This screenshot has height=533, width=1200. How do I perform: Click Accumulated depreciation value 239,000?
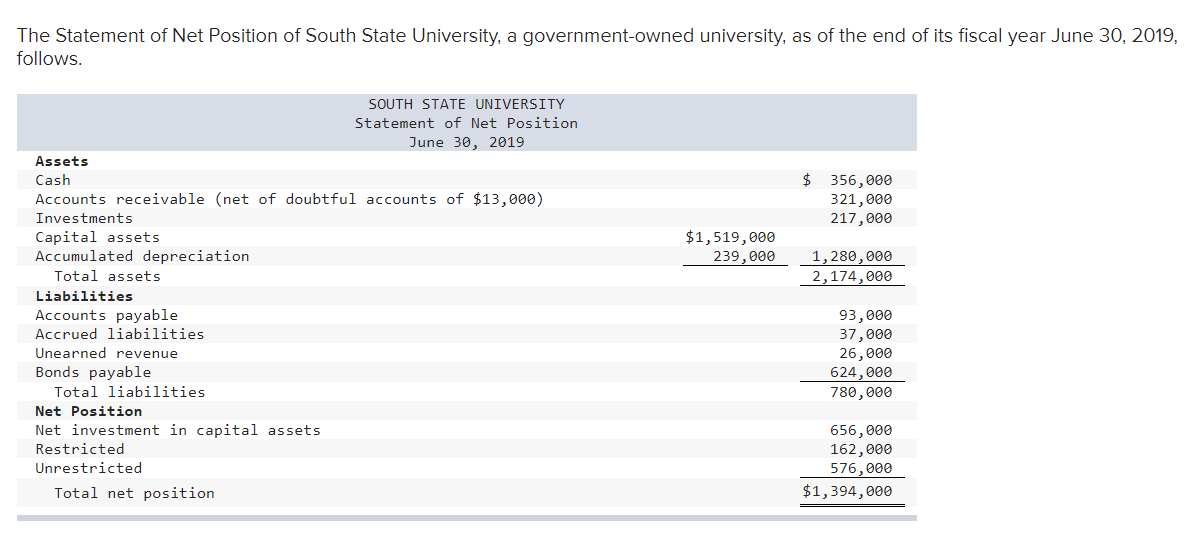click(744, 256)
